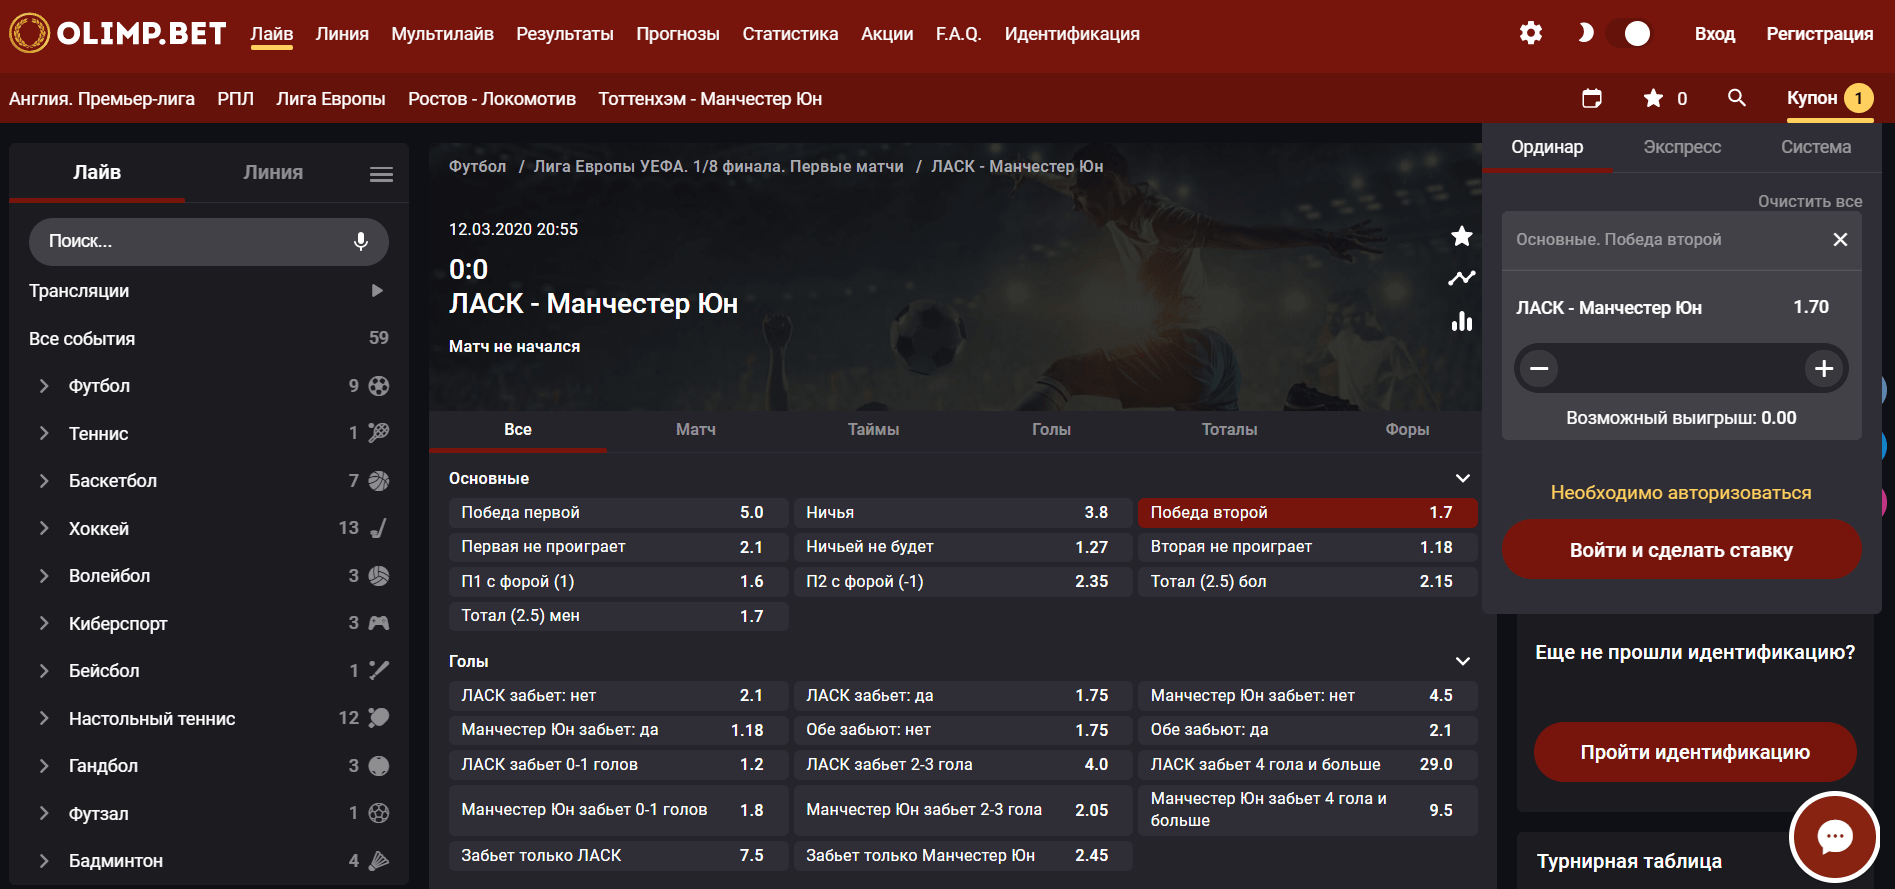Click Лига Европы breadcrumb link
This screenshot has height=889, width=1895.
718,166
